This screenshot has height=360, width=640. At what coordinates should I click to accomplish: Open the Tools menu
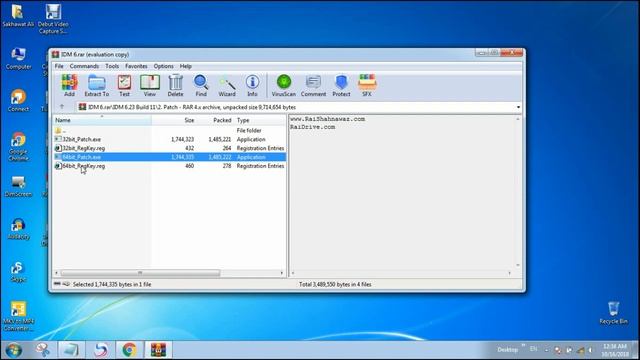[x=112, y=66]
